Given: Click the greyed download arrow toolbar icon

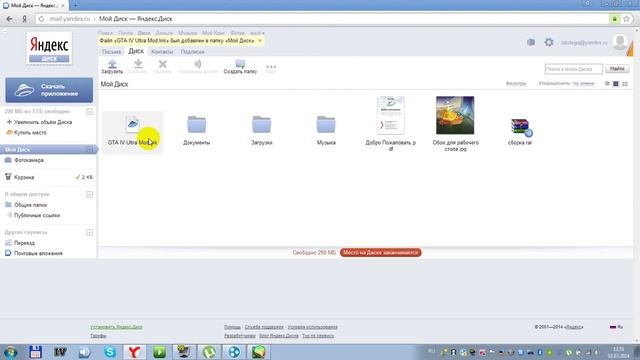Looking at the screenshot, I should pos(138,64).
